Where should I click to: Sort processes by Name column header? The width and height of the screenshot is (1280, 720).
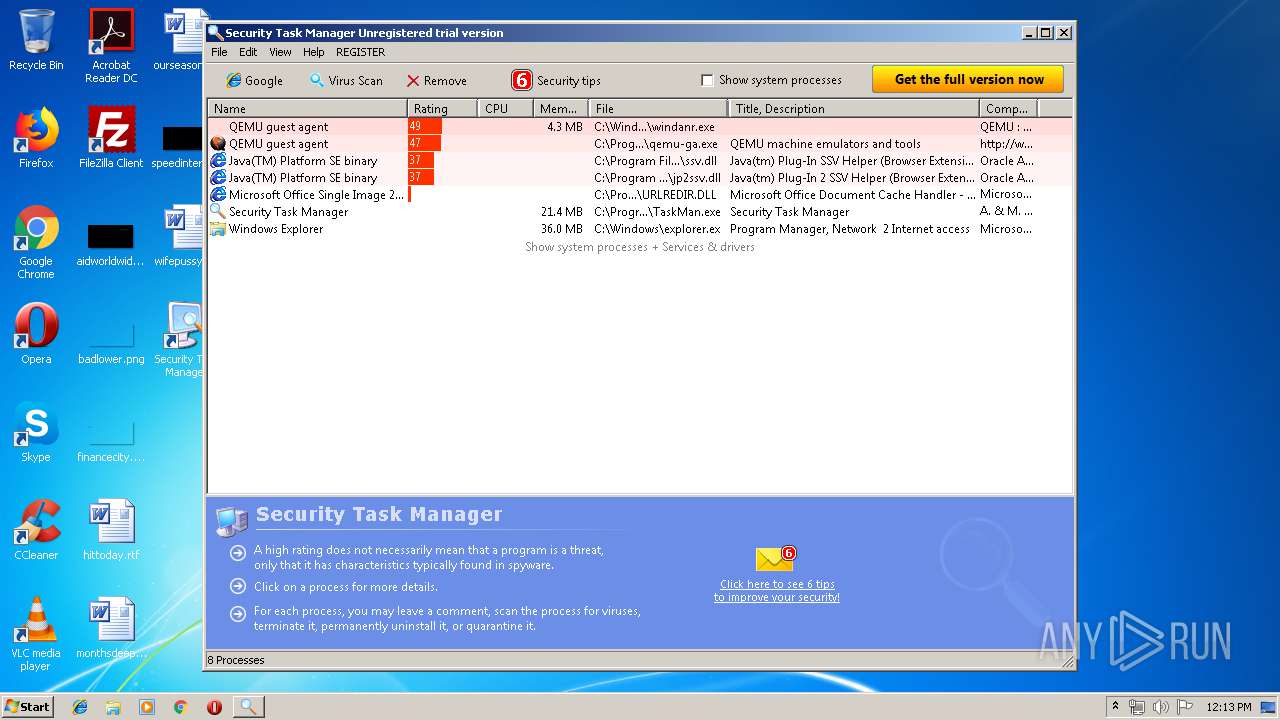pos(307,108)
